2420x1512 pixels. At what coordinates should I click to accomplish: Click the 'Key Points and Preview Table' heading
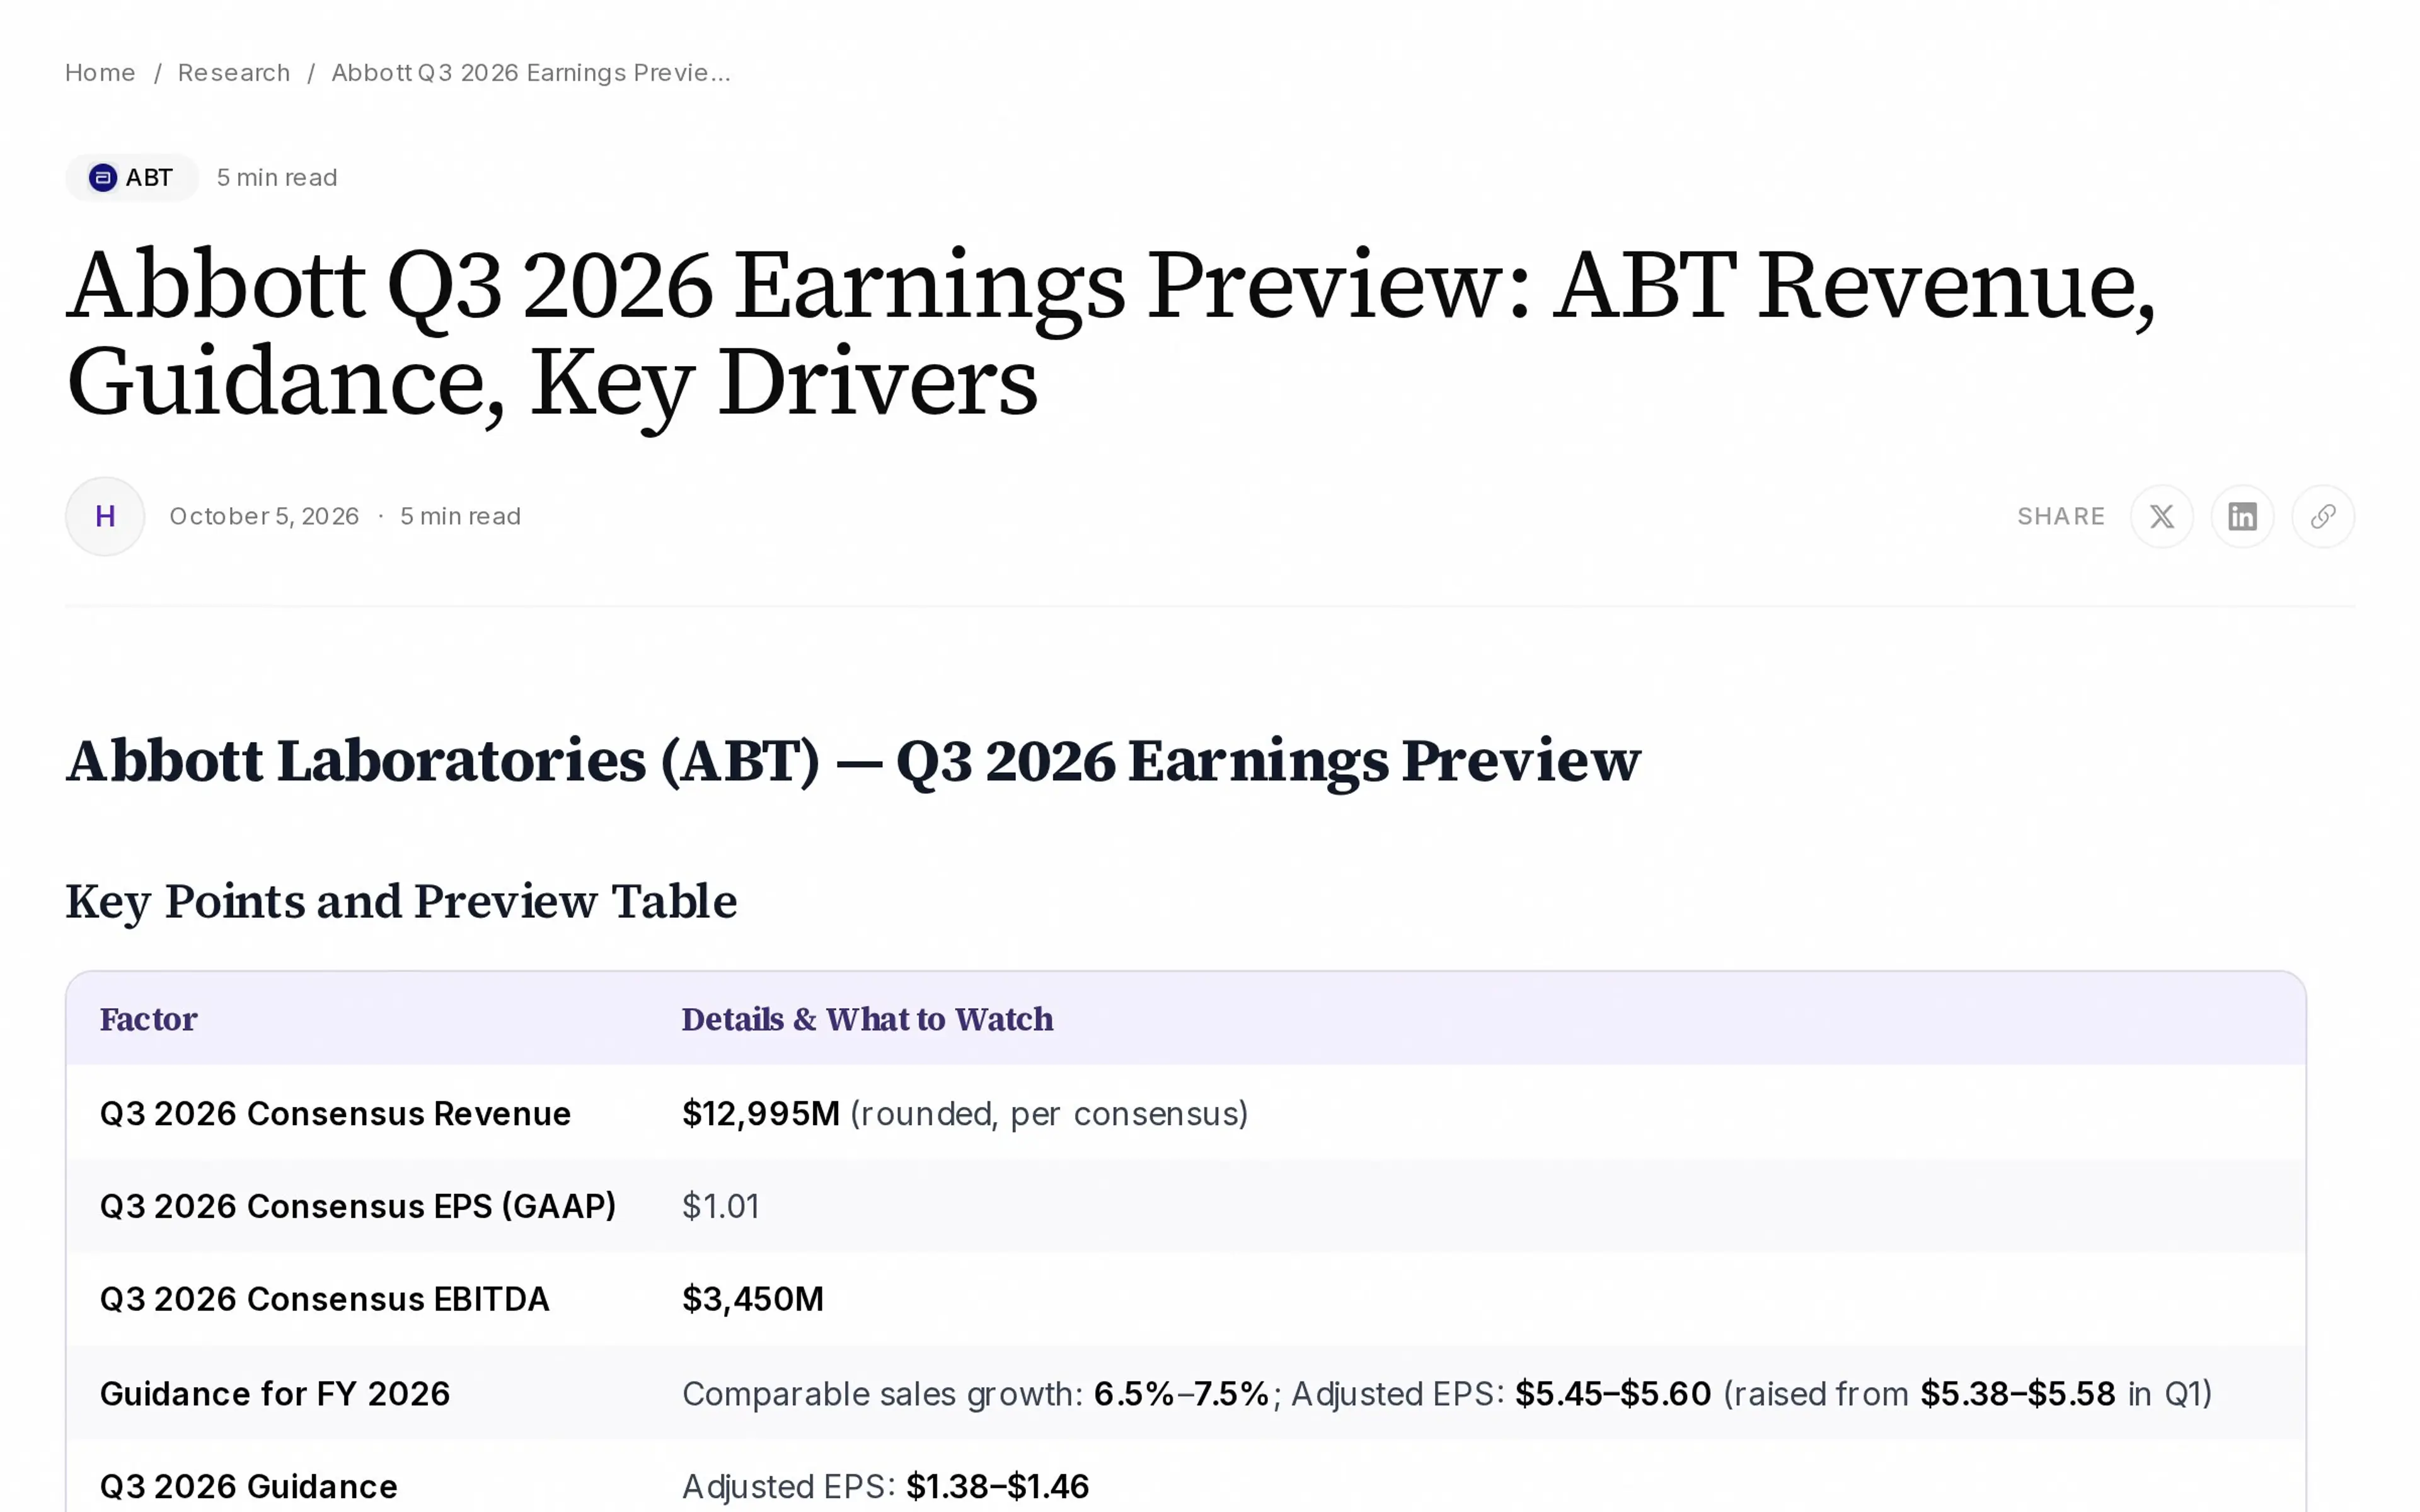(401, 902)
